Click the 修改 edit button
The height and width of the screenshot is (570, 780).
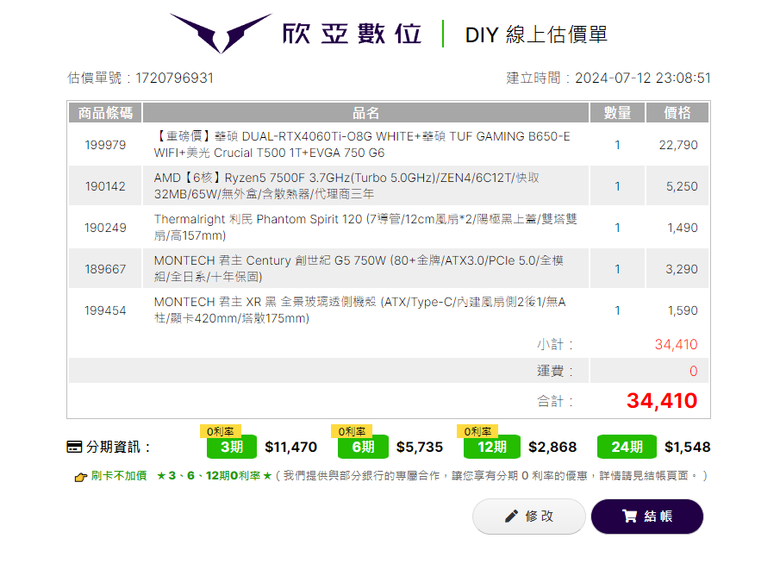pyautogui.click(x=529, y=516)
